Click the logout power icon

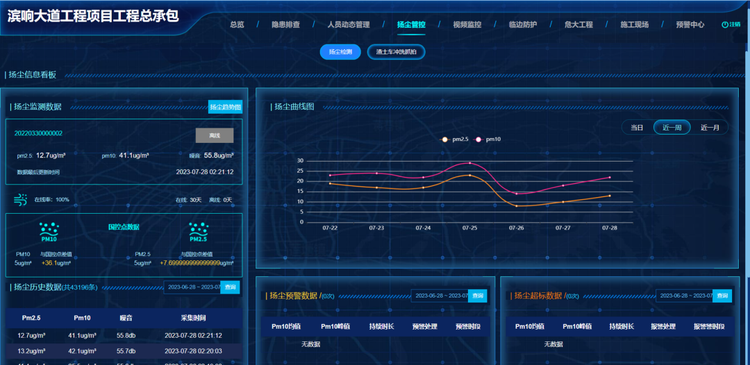(x=724, y=24)
